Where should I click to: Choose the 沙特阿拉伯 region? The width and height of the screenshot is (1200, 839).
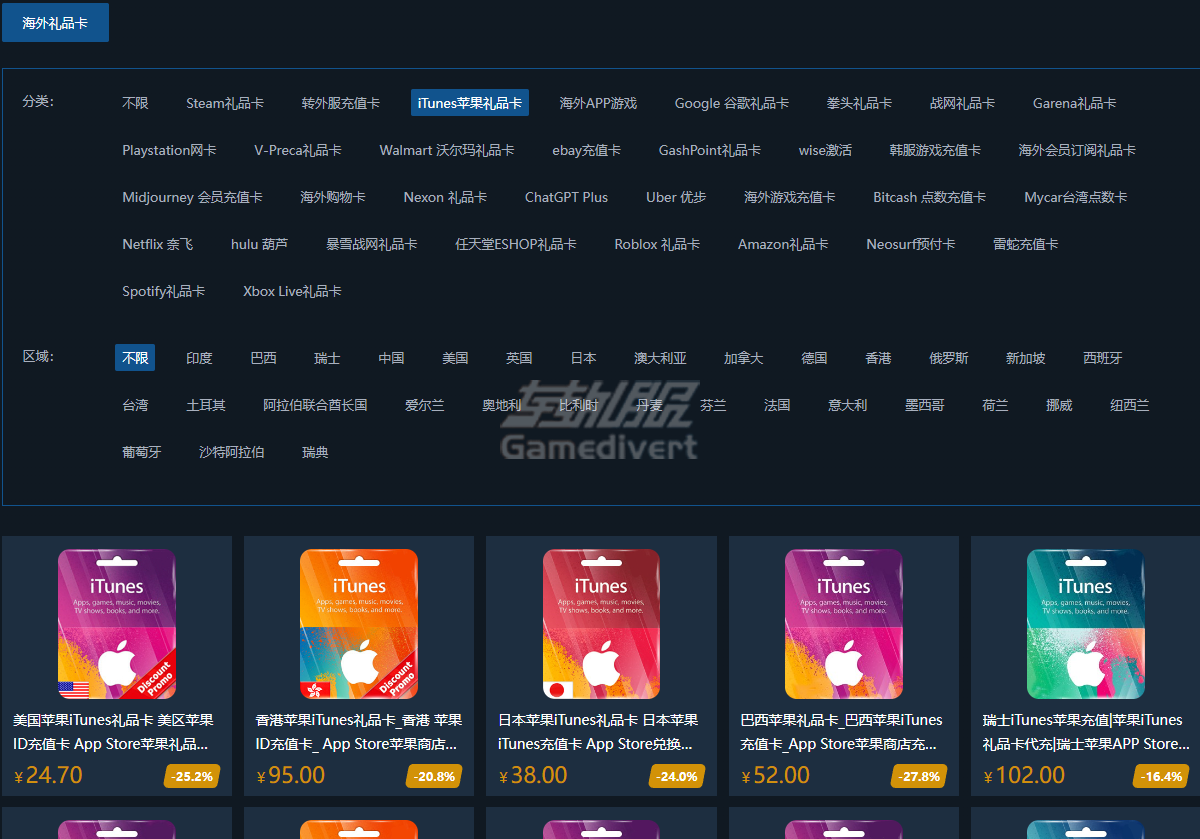232,452
